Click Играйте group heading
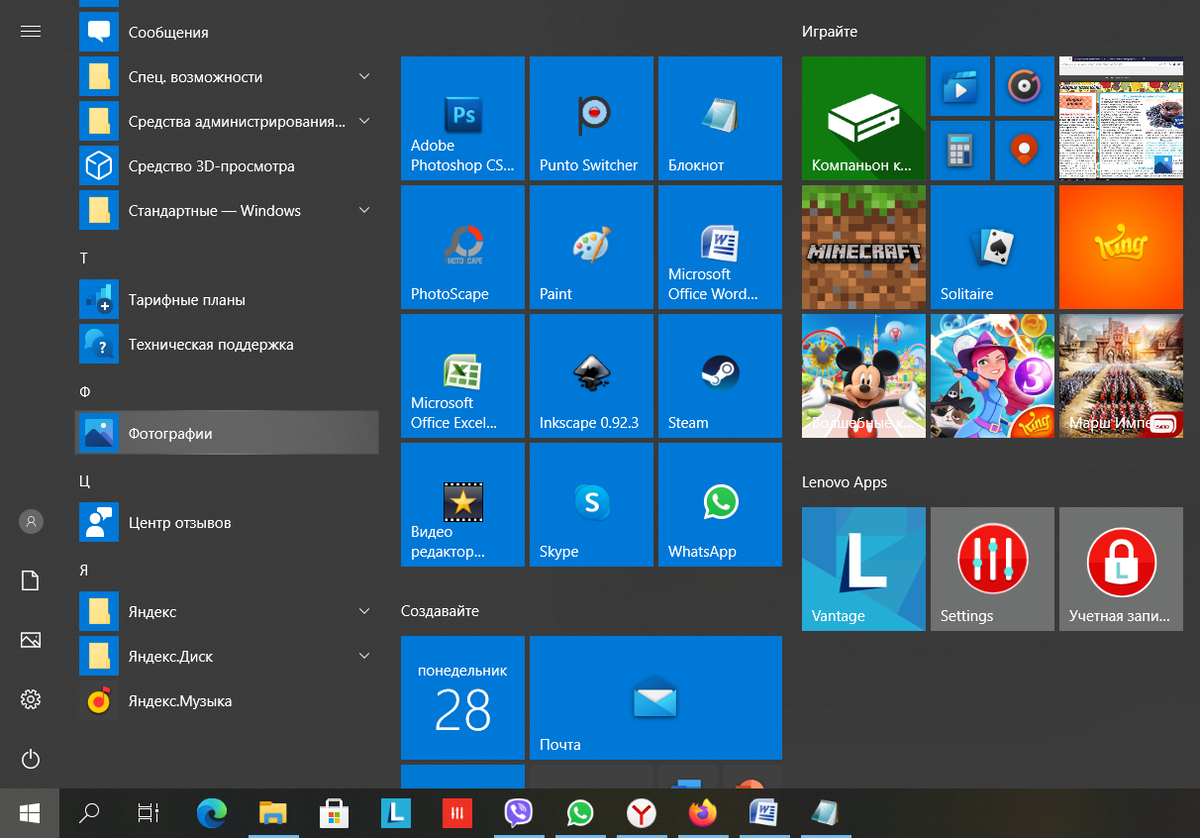This screenshot has width=1200, height=838. tap(830, 32)
